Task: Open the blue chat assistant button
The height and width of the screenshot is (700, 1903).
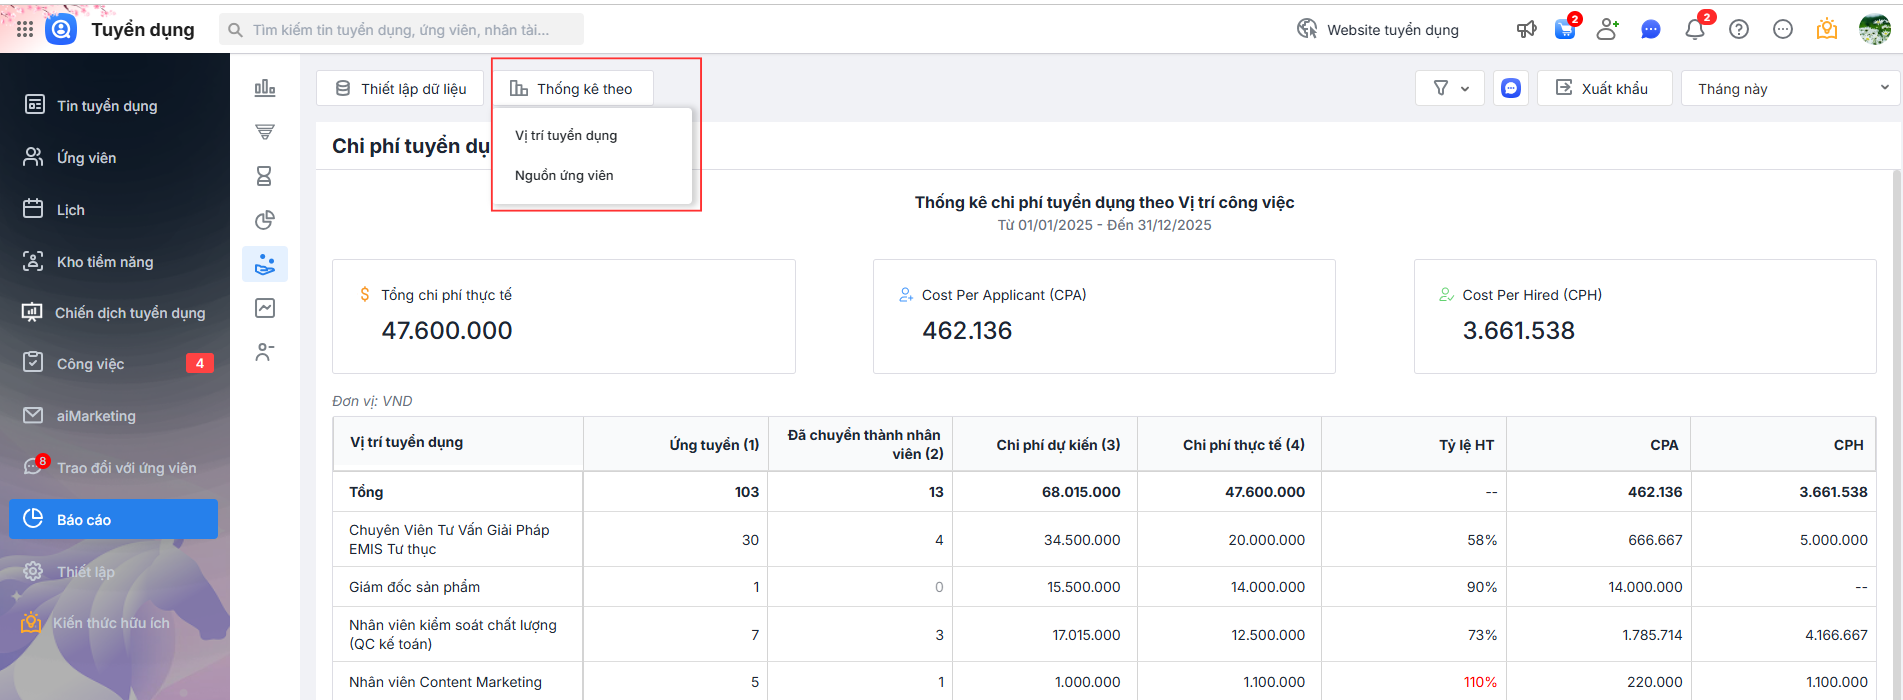Action: [x=1511, y=89]
